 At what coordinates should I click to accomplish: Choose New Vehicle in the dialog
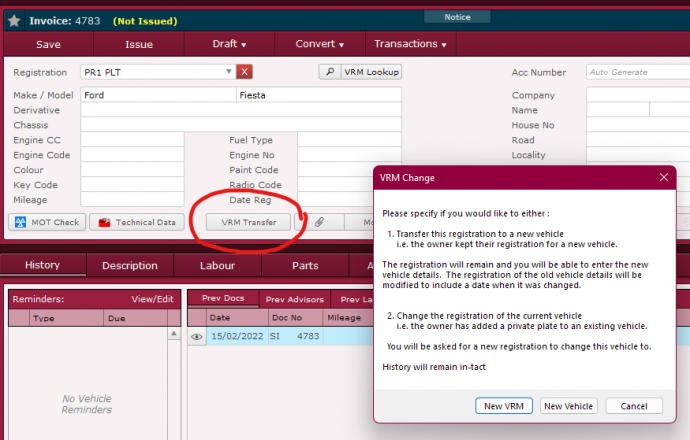(569, 406)
